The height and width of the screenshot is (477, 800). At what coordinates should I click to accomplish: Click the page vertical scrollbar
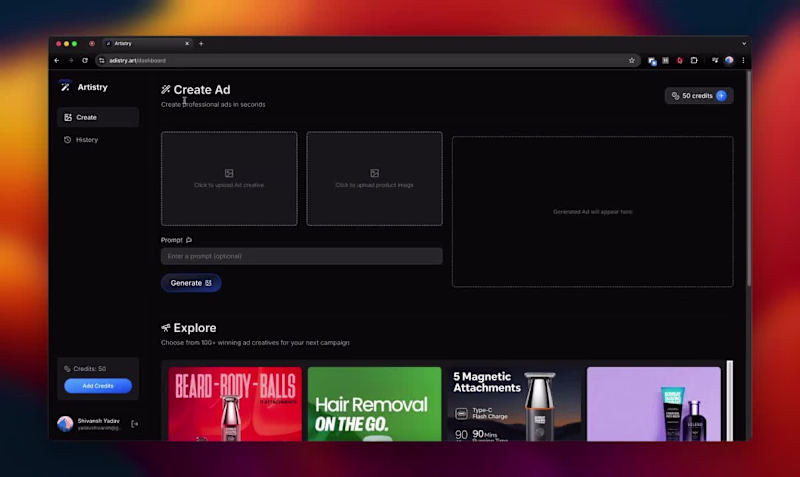[x=748, y=179]
